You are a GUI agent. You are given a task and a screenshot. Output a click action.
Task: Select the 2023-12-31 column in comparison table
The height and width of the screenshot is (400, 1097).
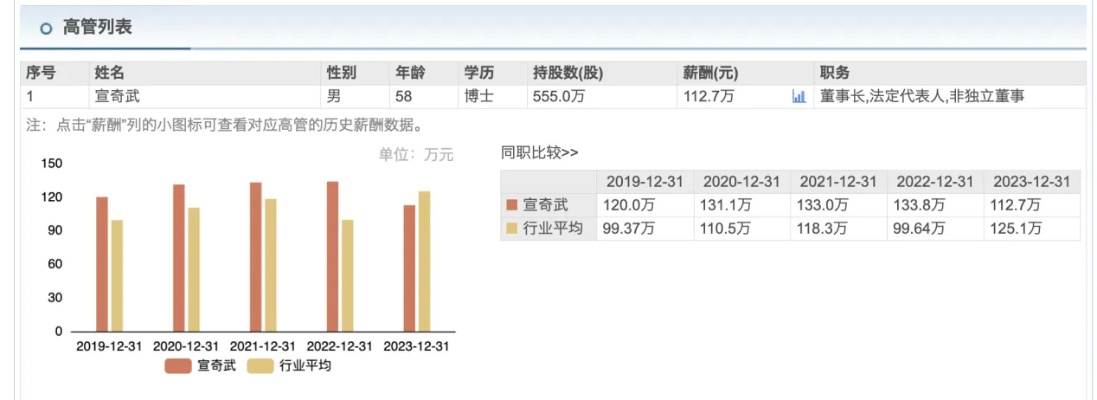point(1031,181)
